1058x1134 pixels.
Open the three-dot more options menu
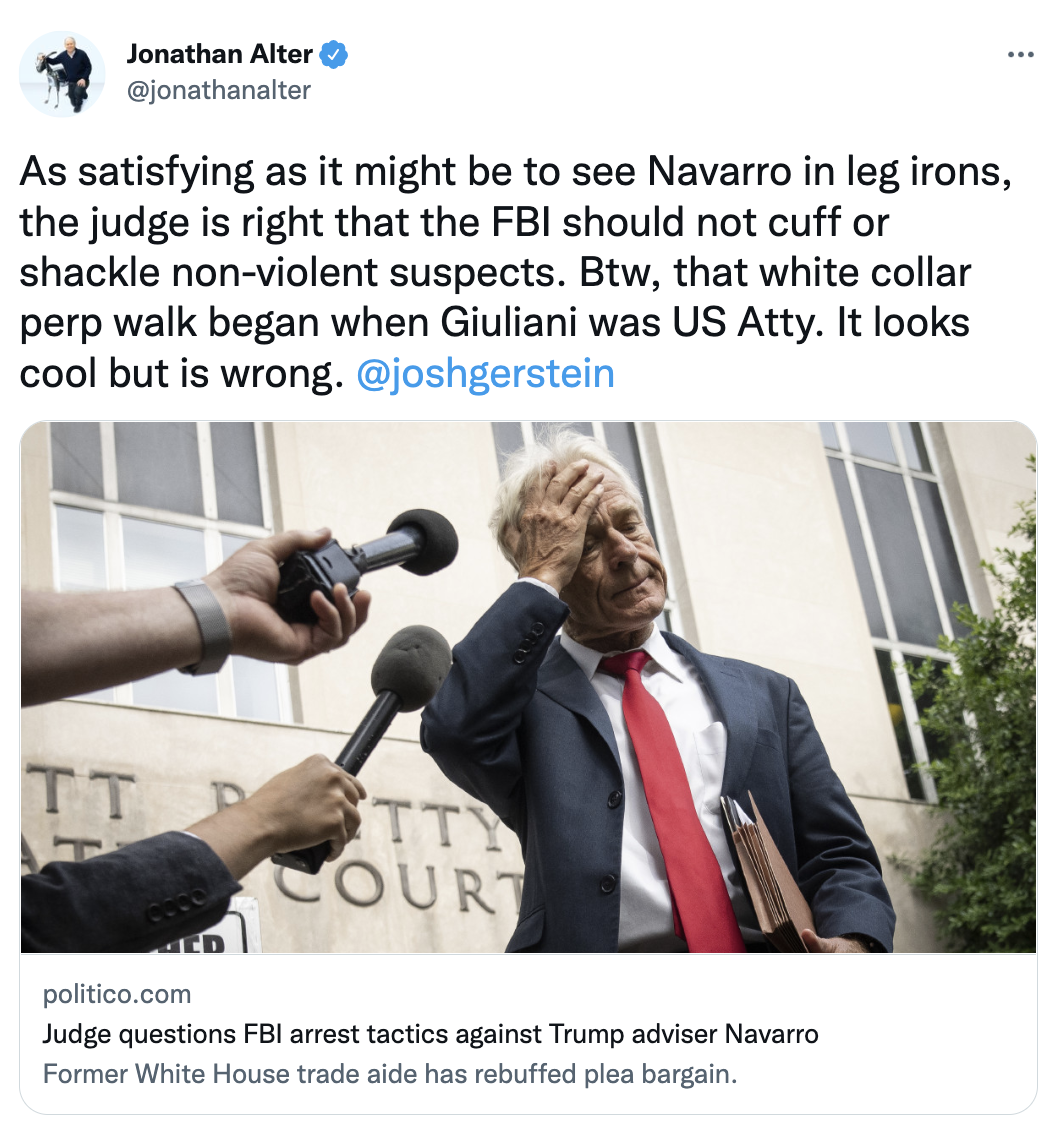coord(1020,54)
